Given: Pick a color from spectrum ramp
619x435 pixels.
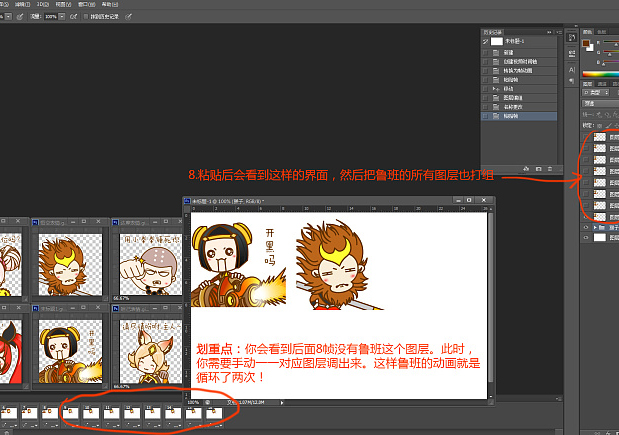Looking at the screenshot, I should pos(601,74).
